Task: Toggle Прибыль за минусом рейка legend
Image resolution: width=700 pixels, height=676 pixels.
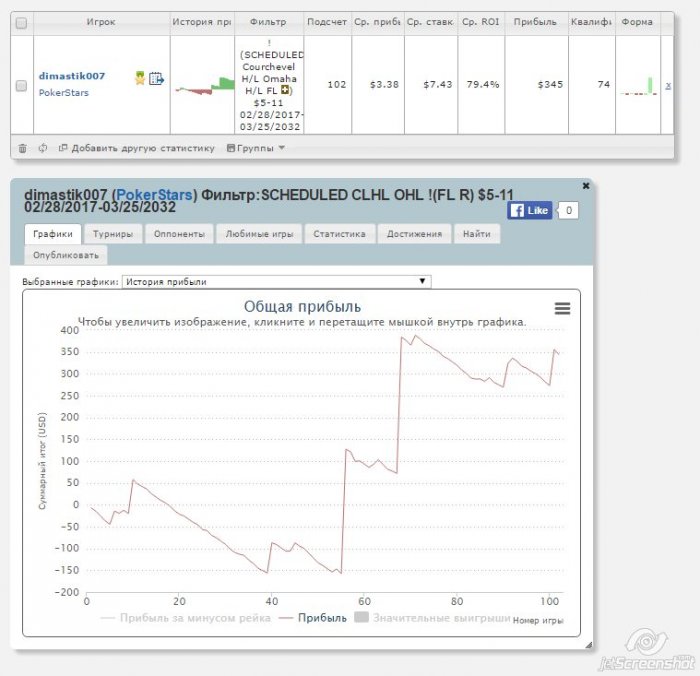Action: pos(186,618)
